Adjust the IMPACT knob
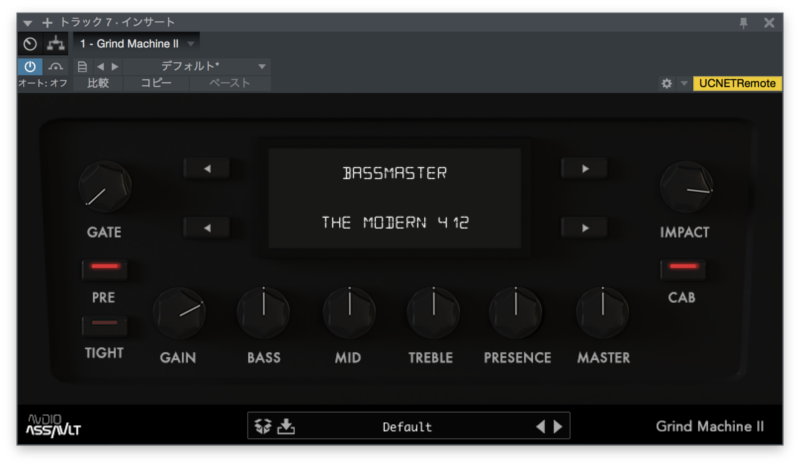 pyautogui.click(x=686, y=187)
